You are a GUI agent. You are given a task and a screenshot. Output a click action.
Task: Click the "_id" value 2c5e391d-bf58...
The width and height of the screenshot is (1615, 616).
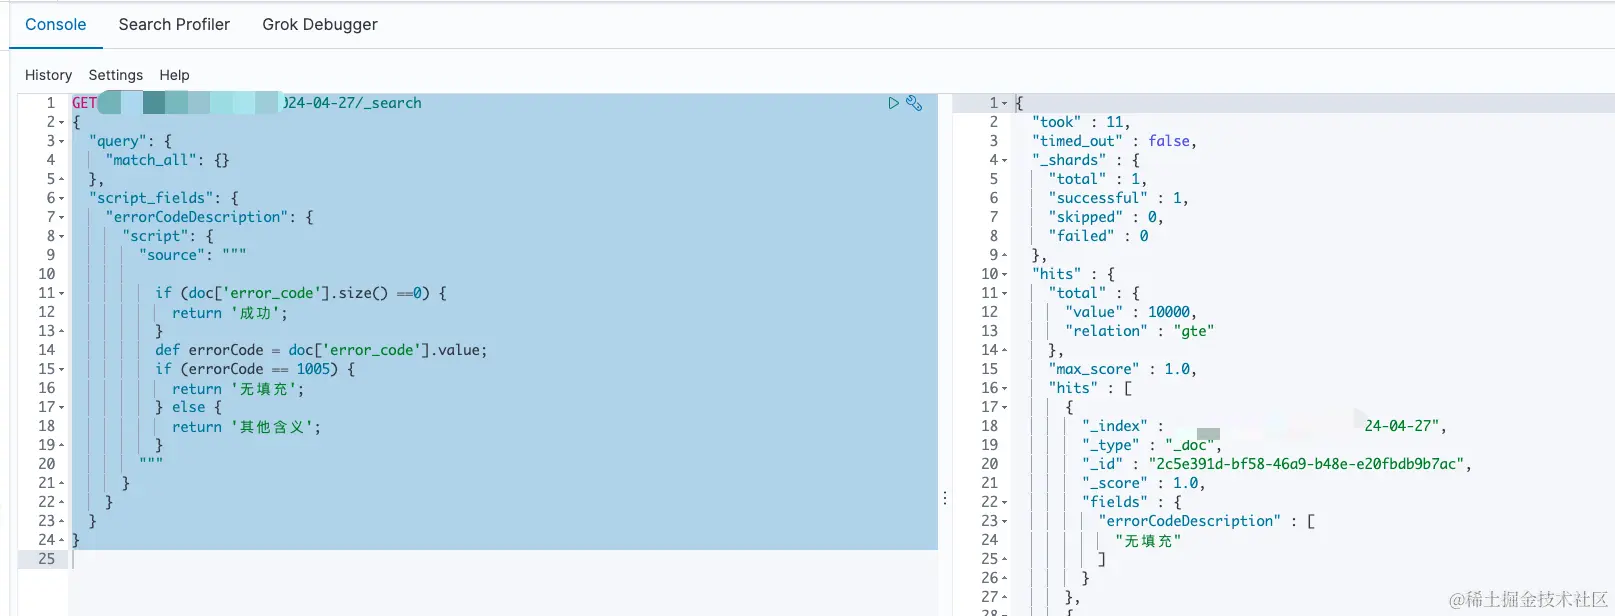1306,464
